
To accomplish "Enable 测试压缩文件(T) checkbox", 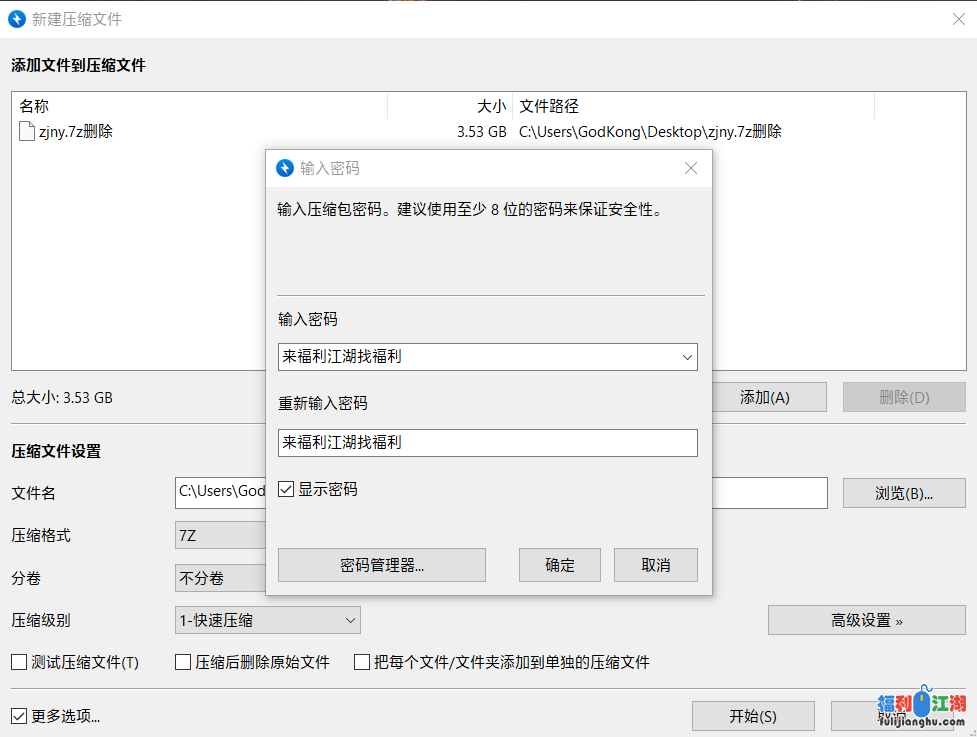I will [19, 662].
